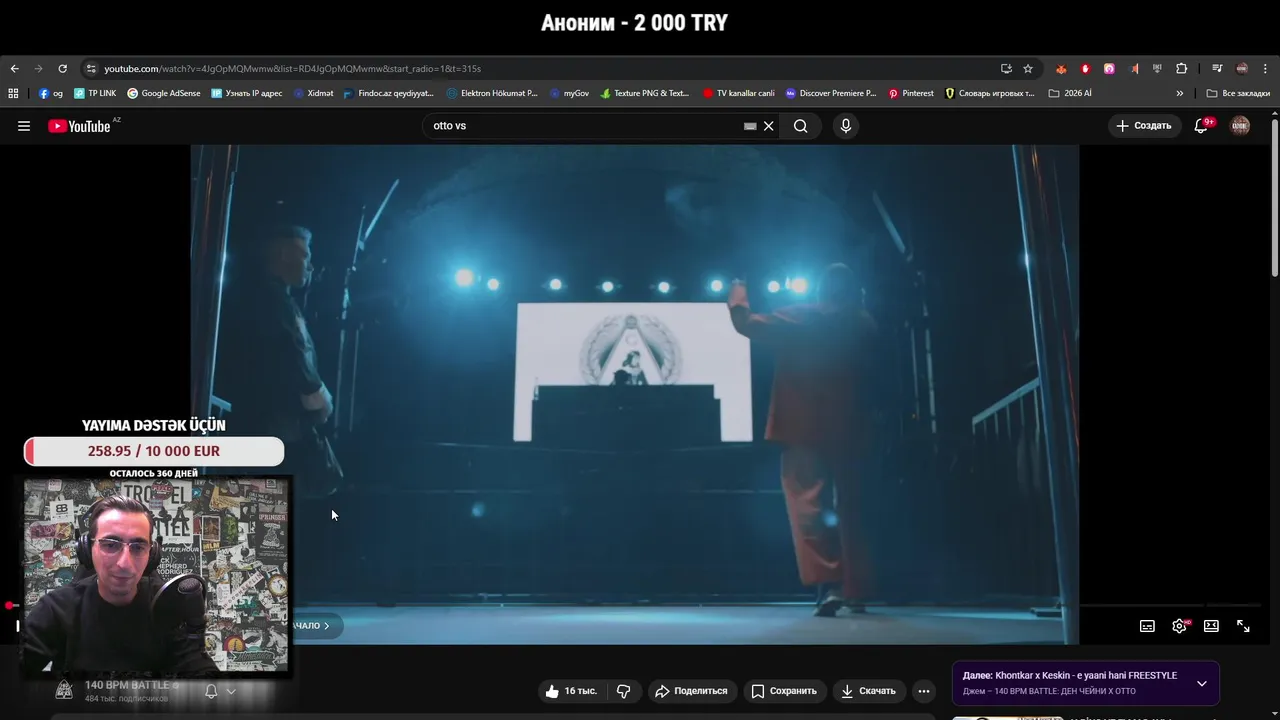Image resolution: width=1280 pixels, height=720 pixels.
Task: Expand the 'Далее' playlist panel chevron
Action: tap(1202, 684)
